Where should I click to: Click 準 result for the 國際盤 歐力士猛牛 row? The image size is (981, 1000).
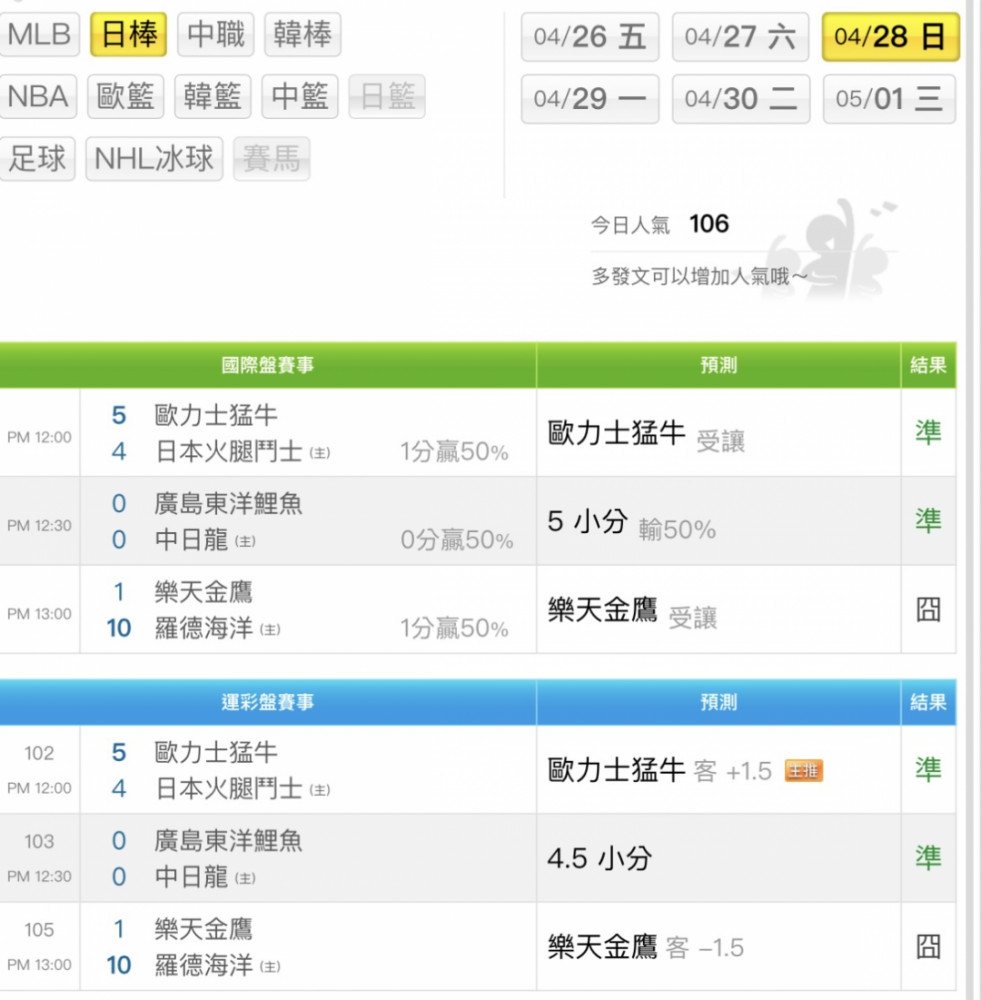tap(929, 432)
